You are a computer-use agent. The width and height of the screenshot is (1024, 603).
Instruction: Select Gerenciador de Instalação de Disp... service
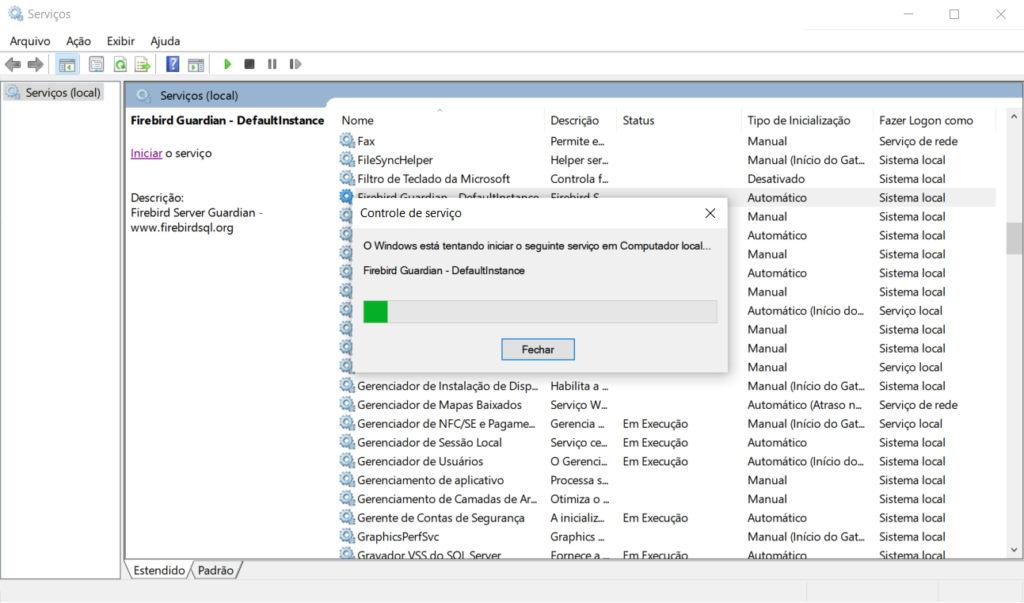tap(447, 386)
